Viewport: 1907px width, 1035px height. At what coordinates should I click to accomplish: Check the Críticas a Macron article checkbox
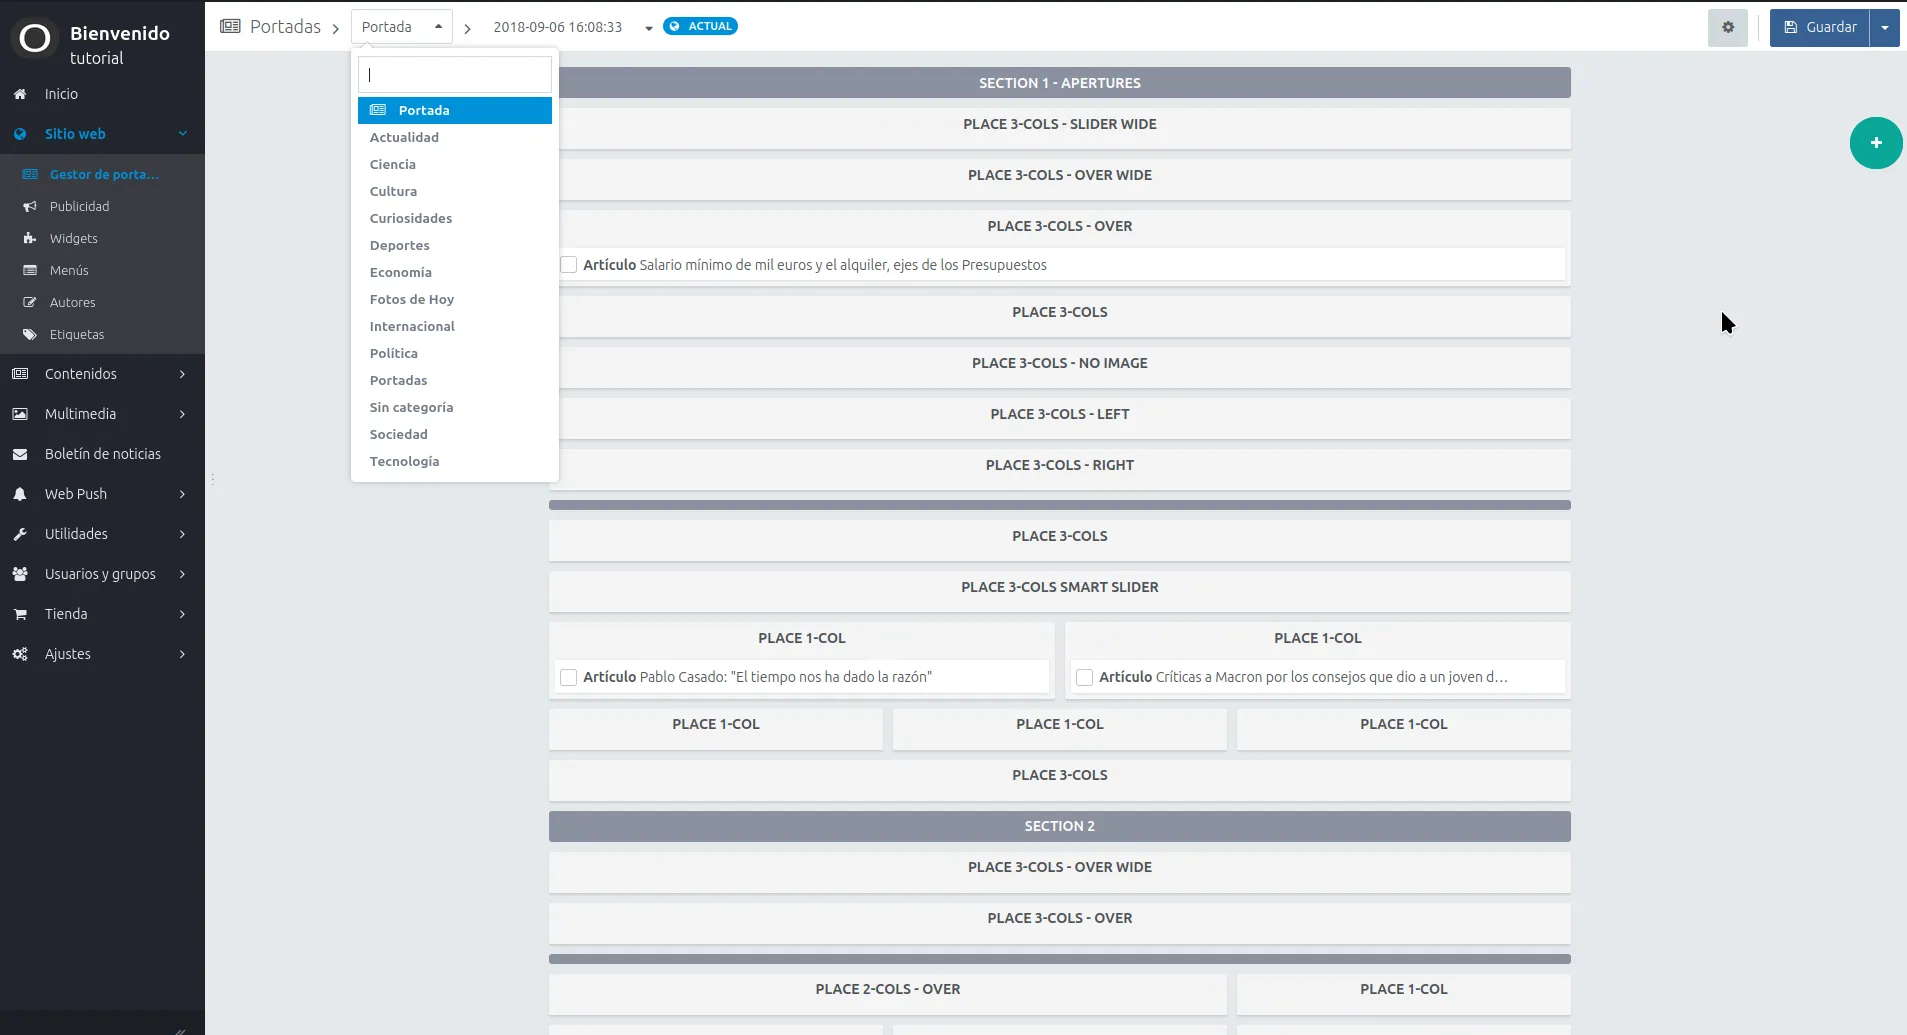[x=1085, y=677]
